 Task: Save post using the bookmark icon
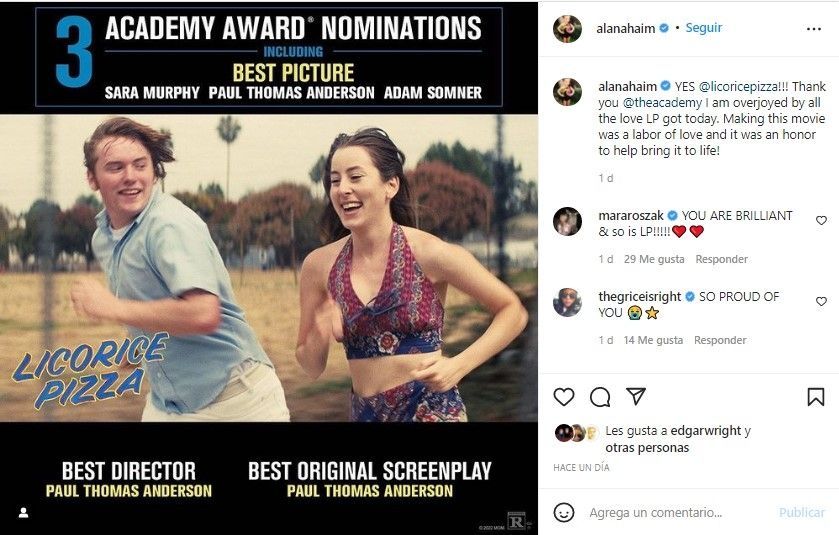coord(816,397)
